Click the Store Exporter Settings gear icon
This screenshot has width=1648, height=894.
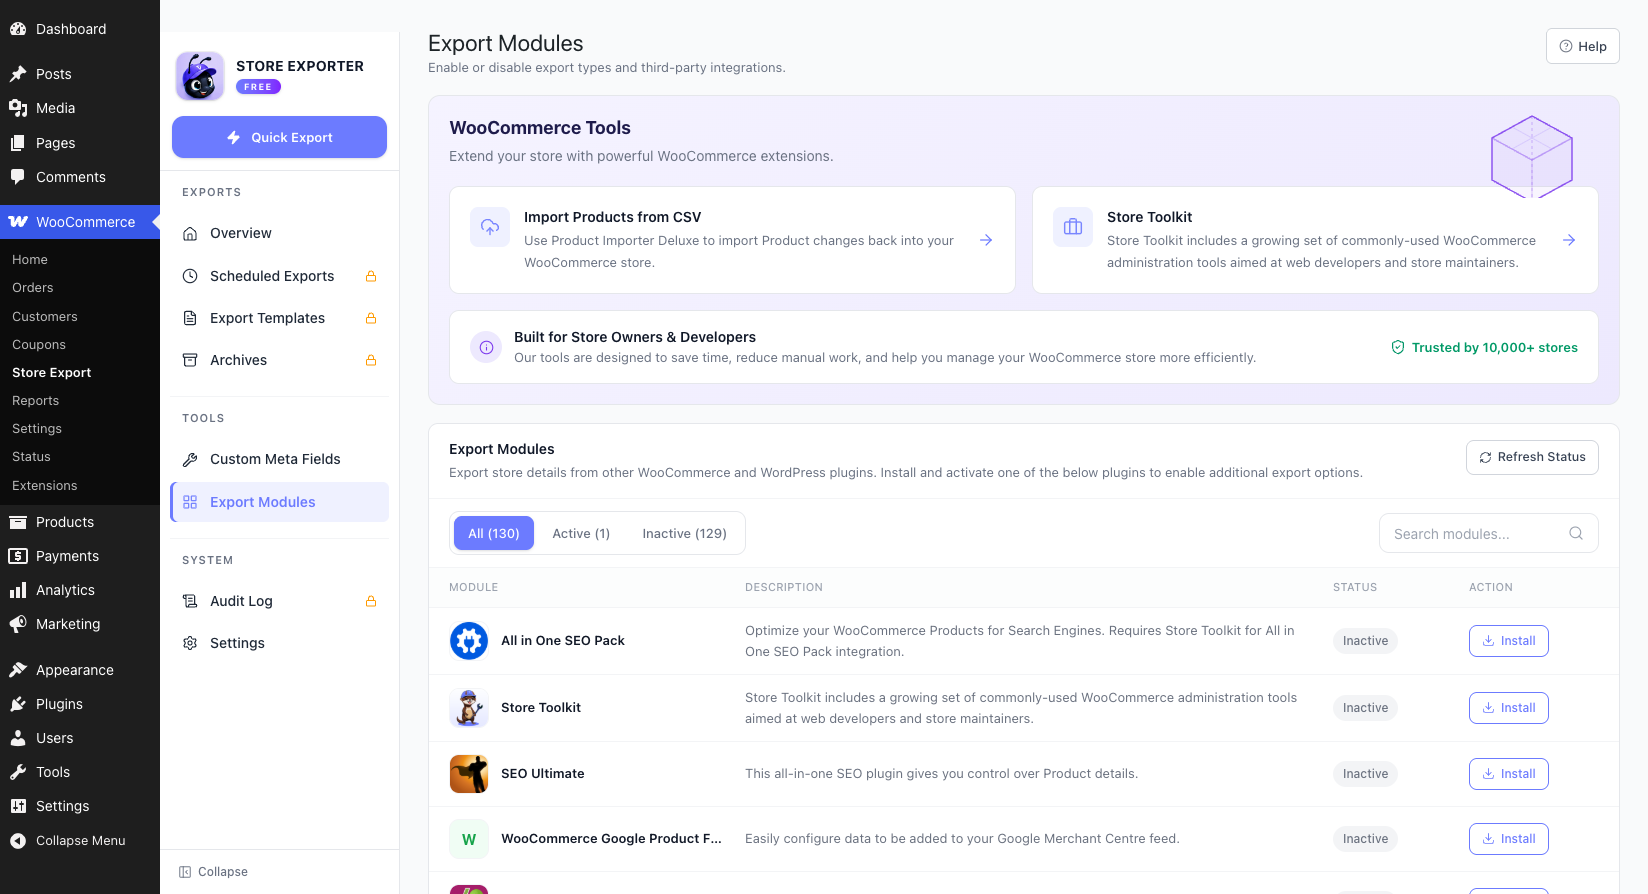pos(190,643)
